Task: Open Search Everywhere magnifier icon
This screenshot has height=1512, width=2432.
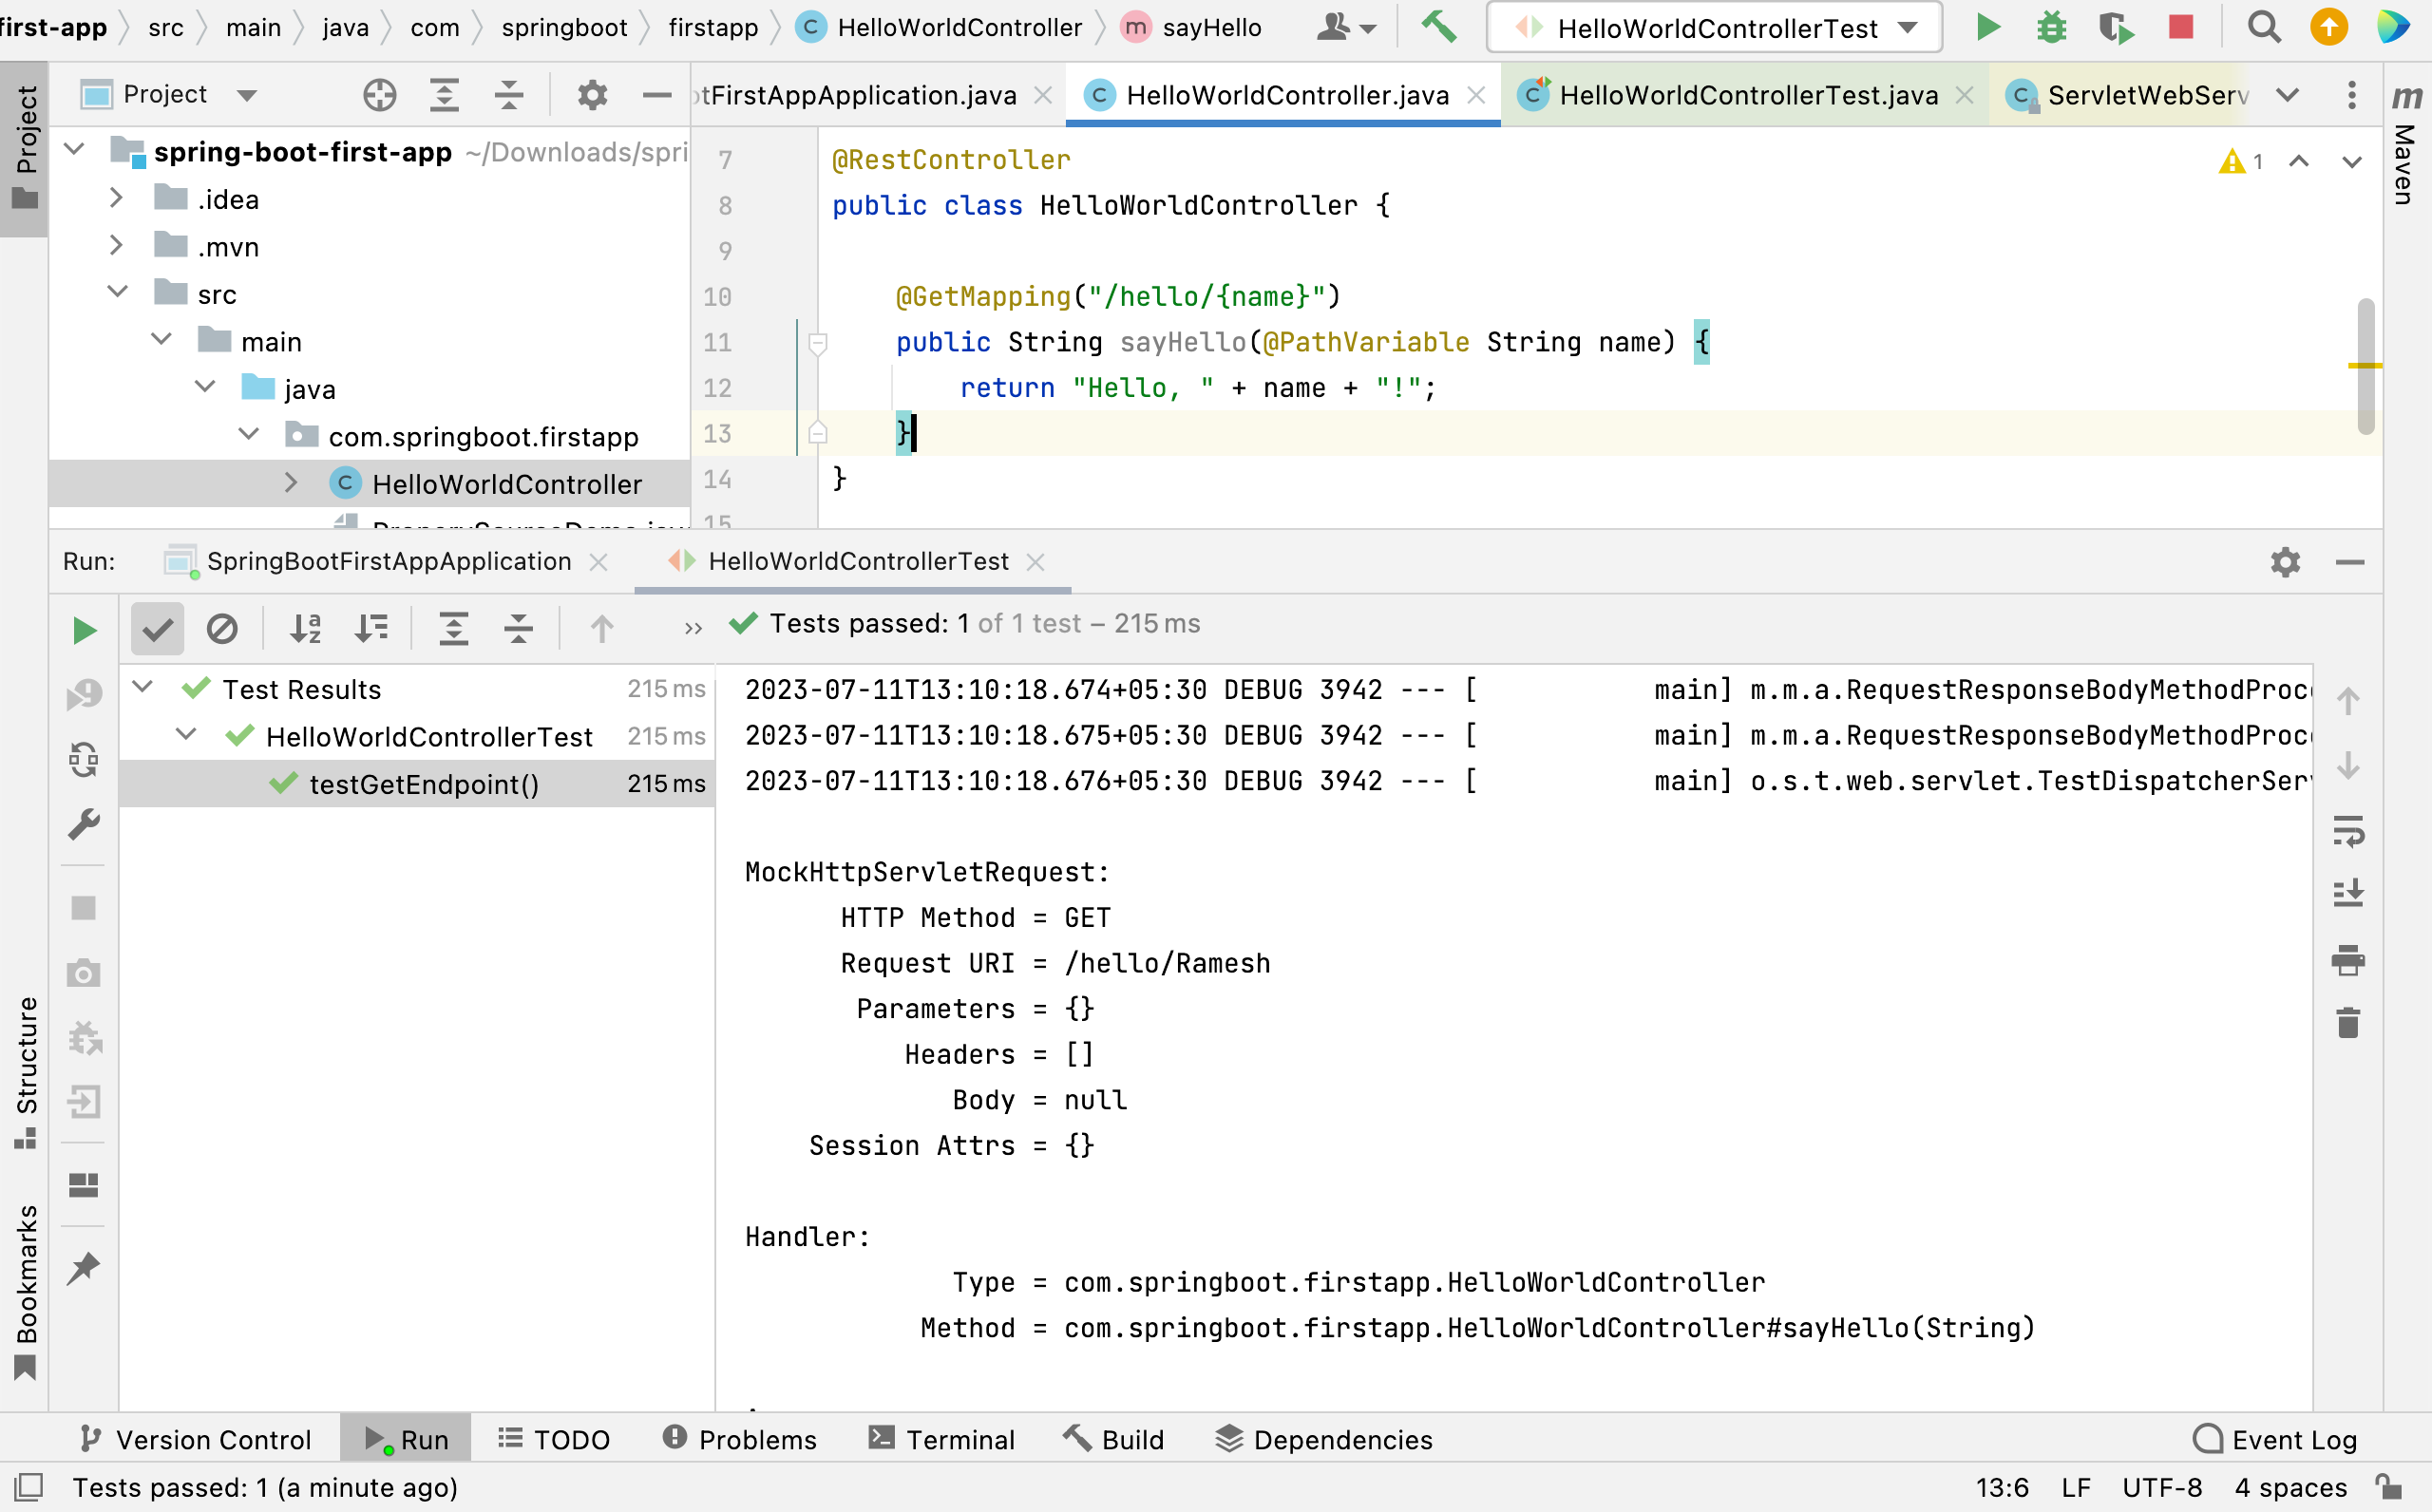Action: [x=2264, y=27]
